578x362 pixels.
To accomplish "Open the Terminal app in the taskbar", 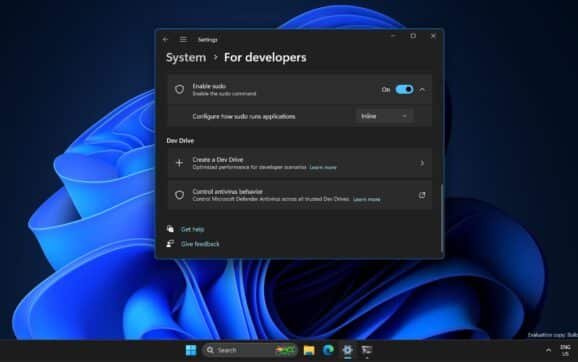I will (367, 350).
